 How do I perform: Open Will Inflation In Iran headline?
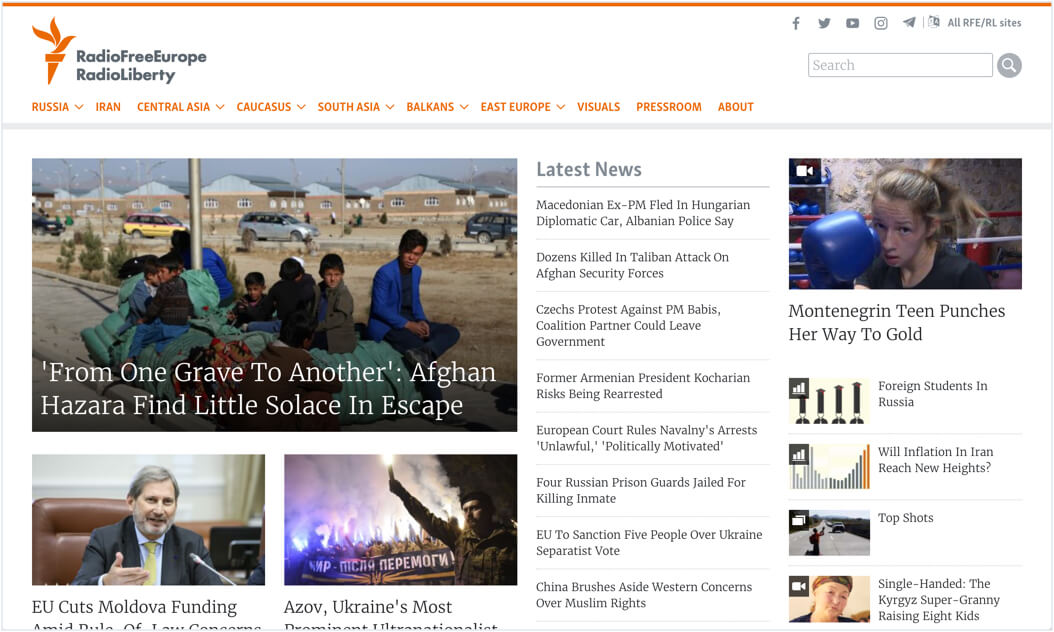click(935, 460)
